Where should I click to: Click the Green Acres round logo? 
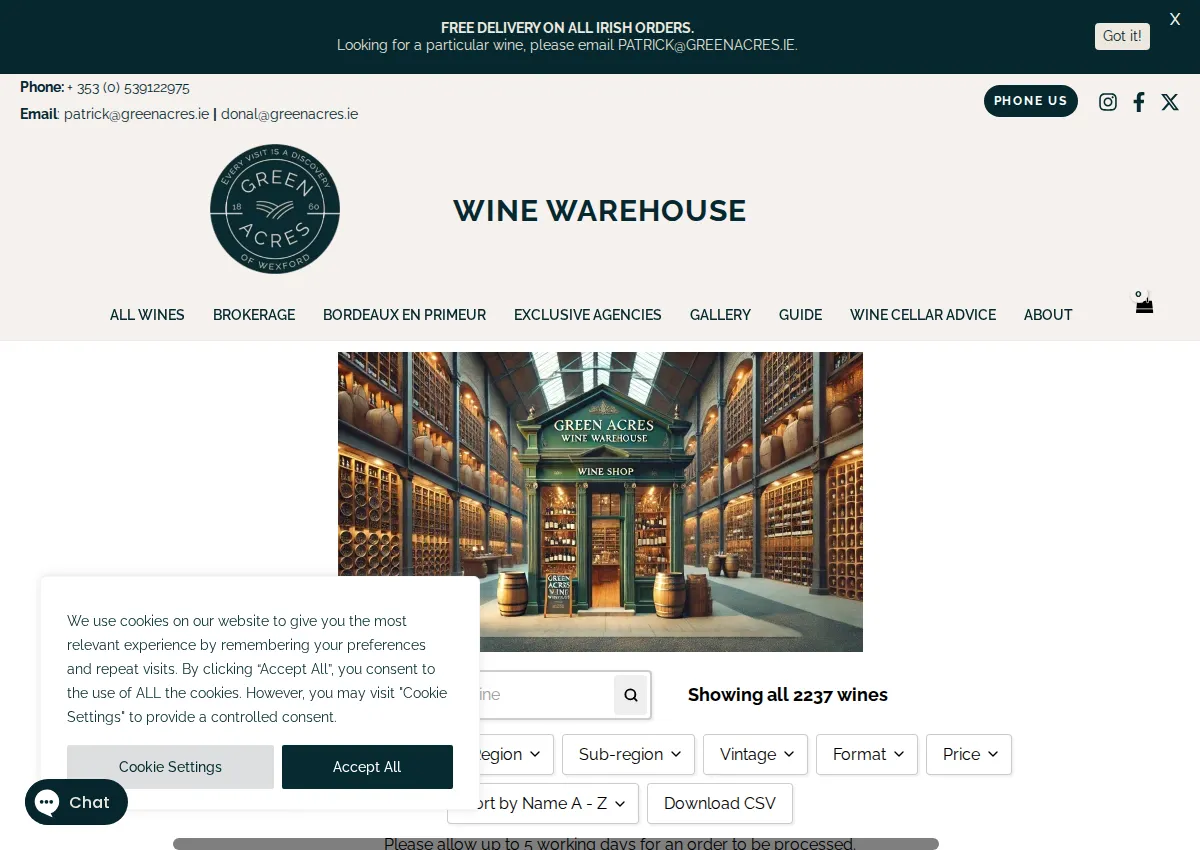275,209
